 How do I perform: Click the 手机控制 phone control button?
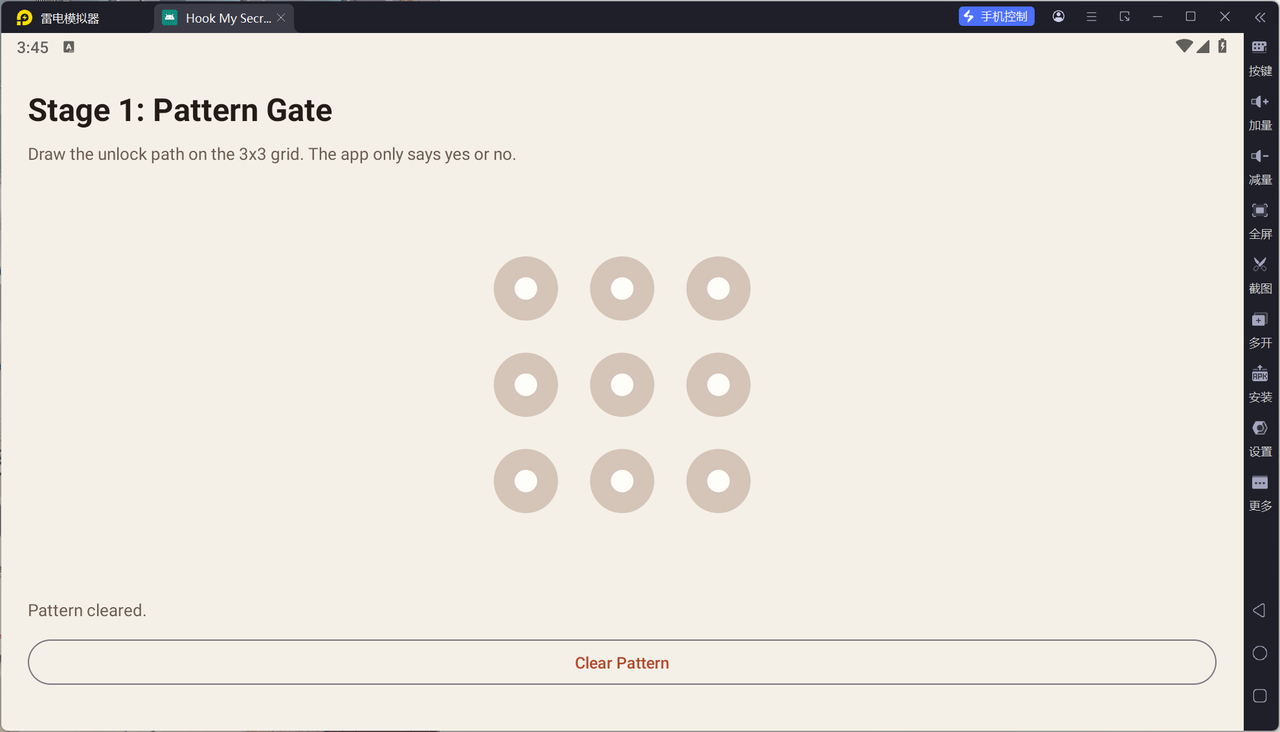point(996,16)
